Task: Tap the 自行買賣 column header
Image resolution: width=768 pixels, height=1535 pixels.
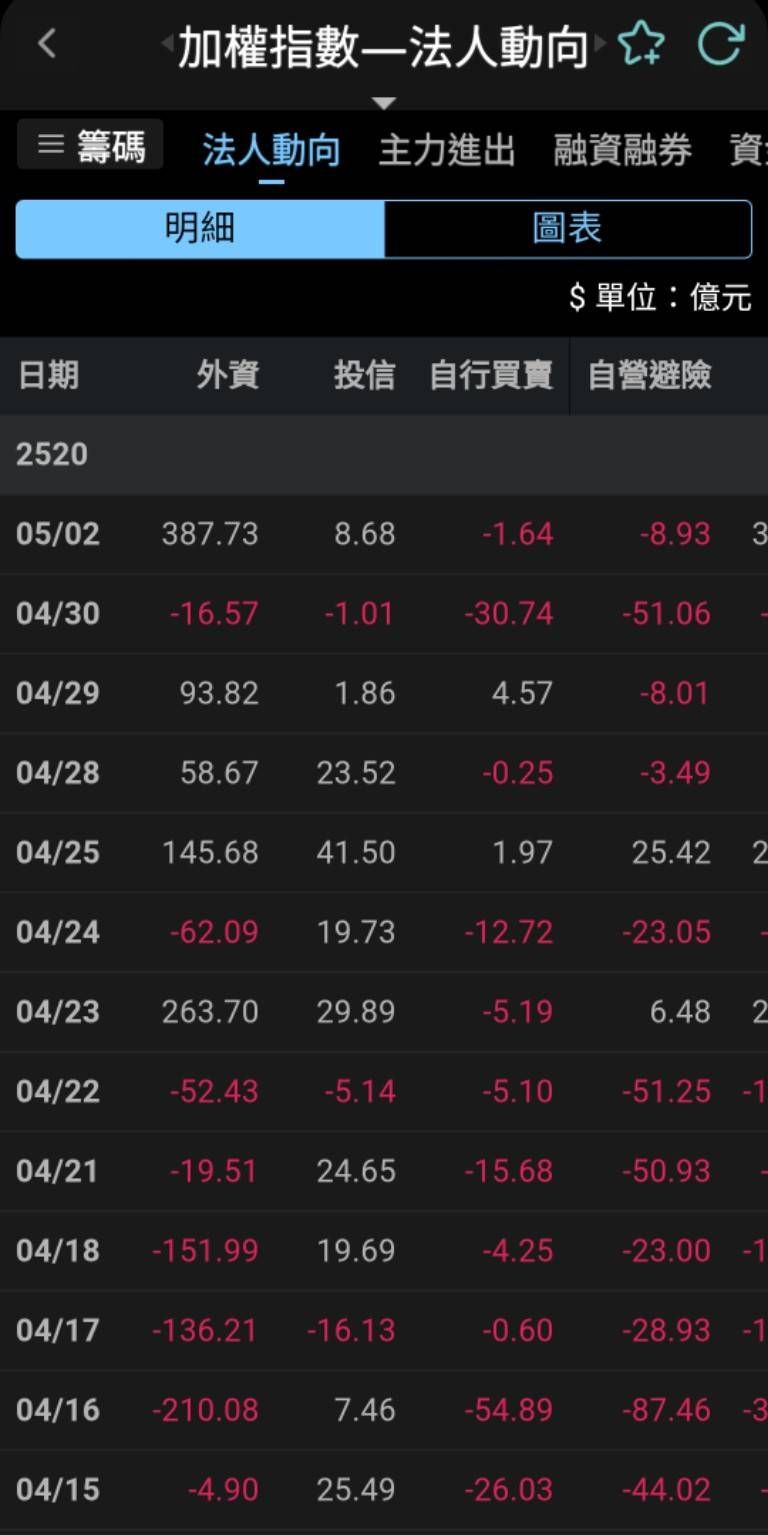Action: pos(491,376)
